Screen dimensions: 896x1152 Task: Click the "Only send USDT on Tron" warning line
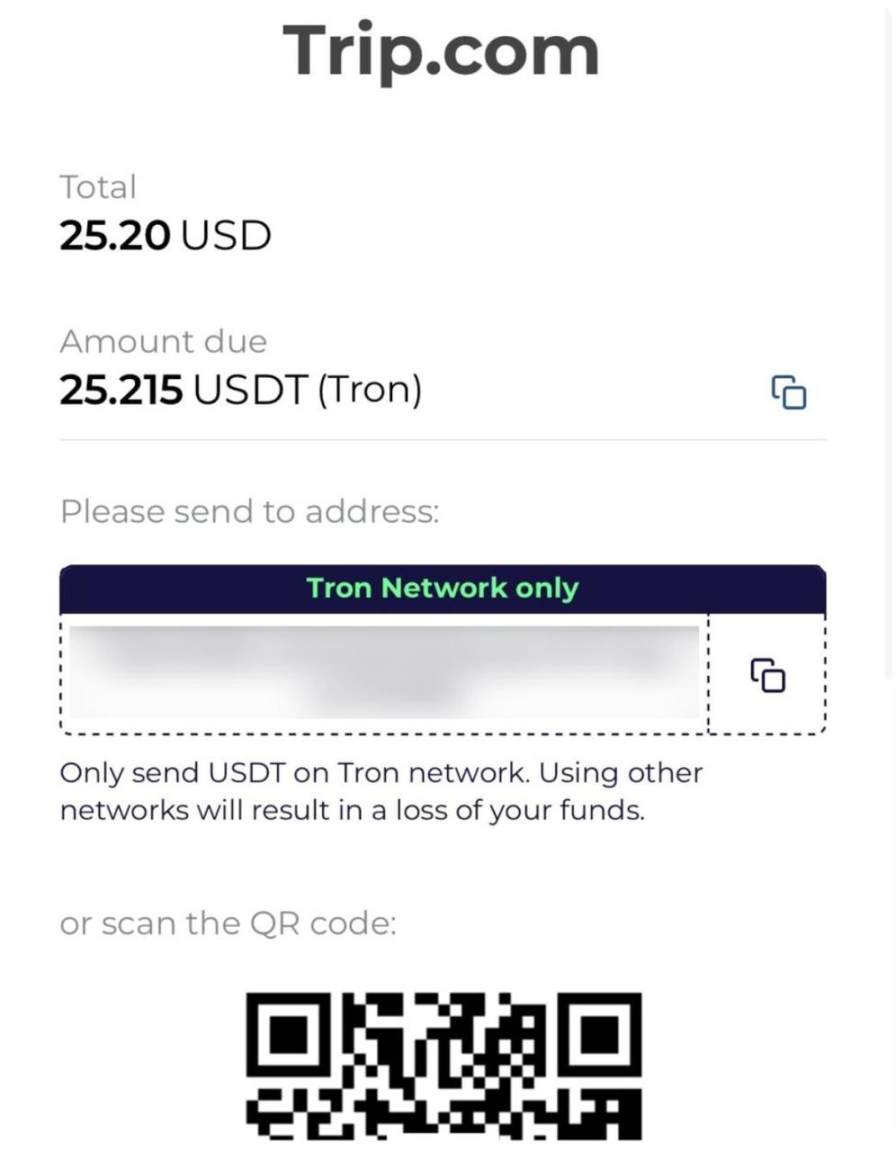pyautogui.click(x=381, y=773)
